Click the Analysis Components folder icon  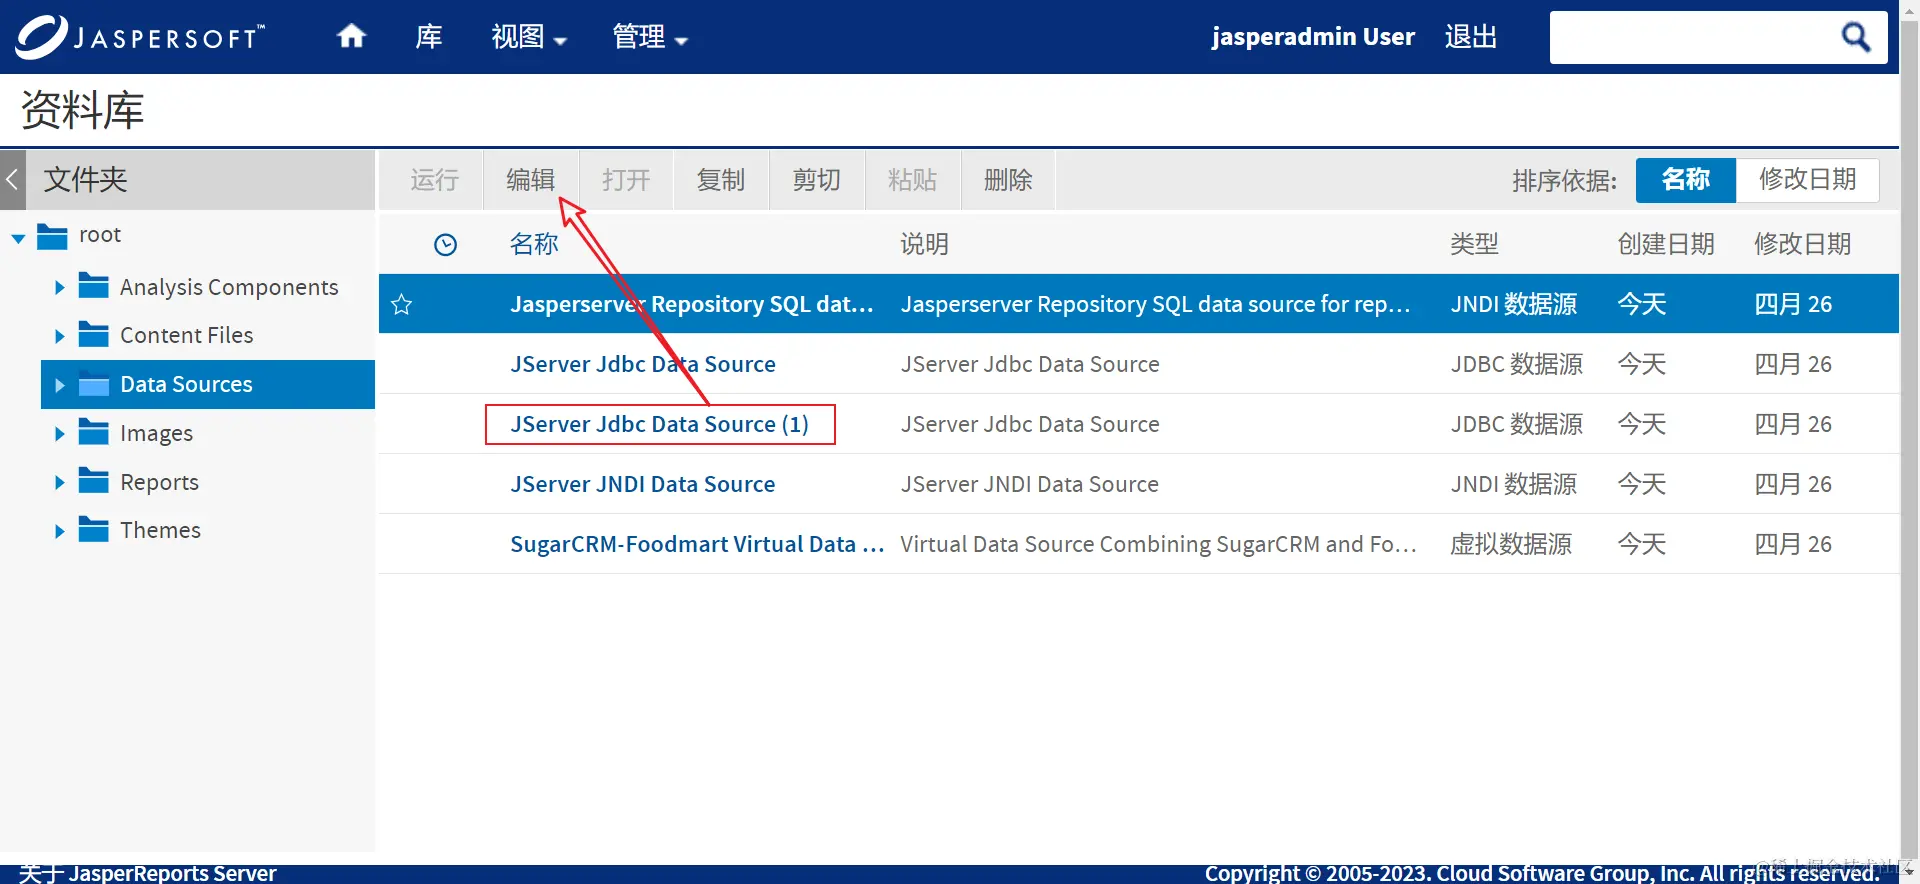click(x=94, y=286)
